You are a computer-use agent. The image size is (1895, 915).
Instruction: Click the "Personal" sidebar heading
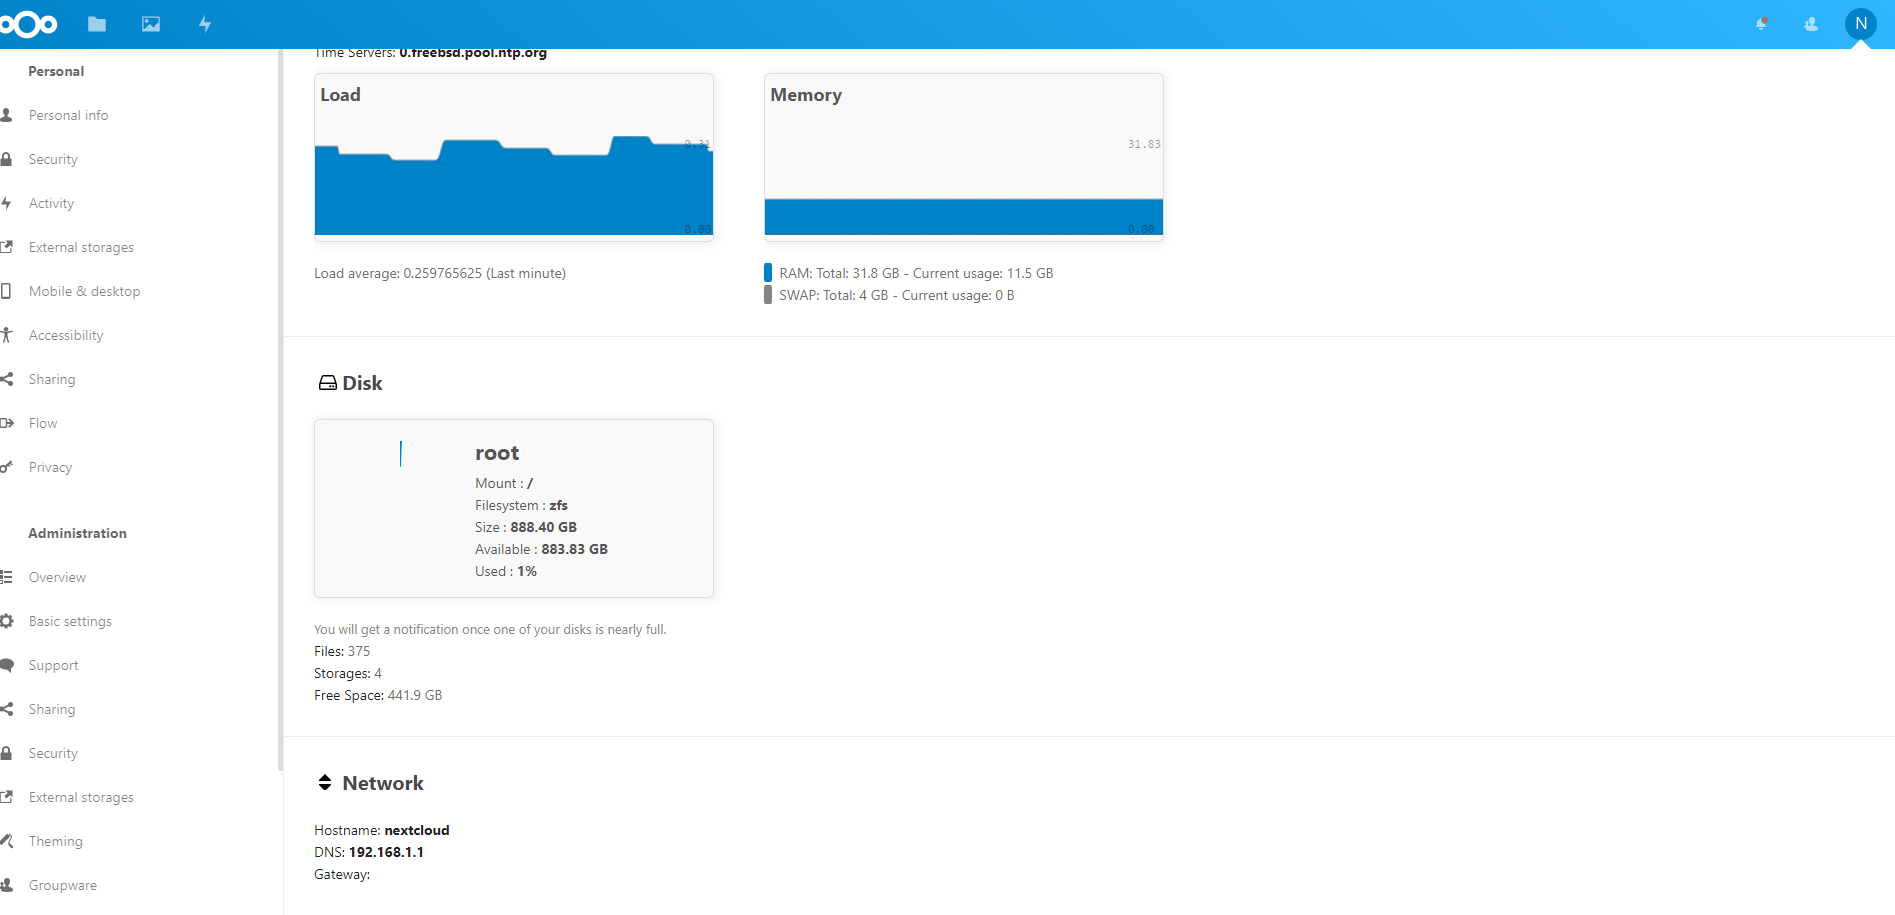pos(56,71)
